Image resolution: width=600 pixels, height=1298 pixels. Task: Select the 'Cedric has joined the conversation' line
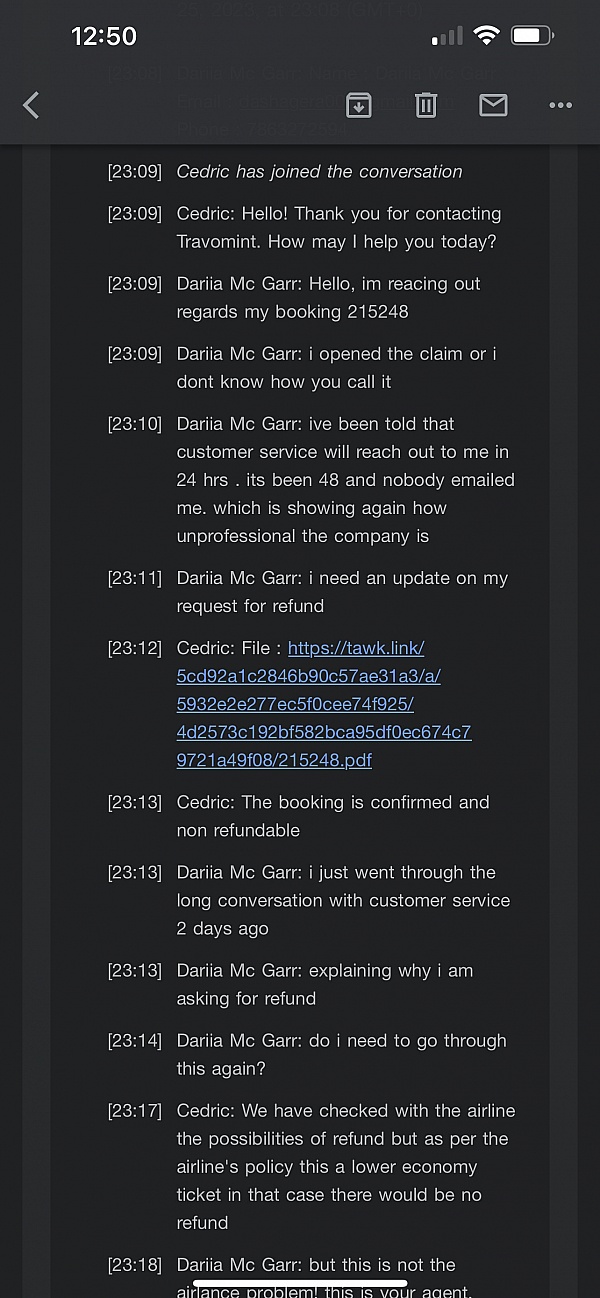coord(319,172)
